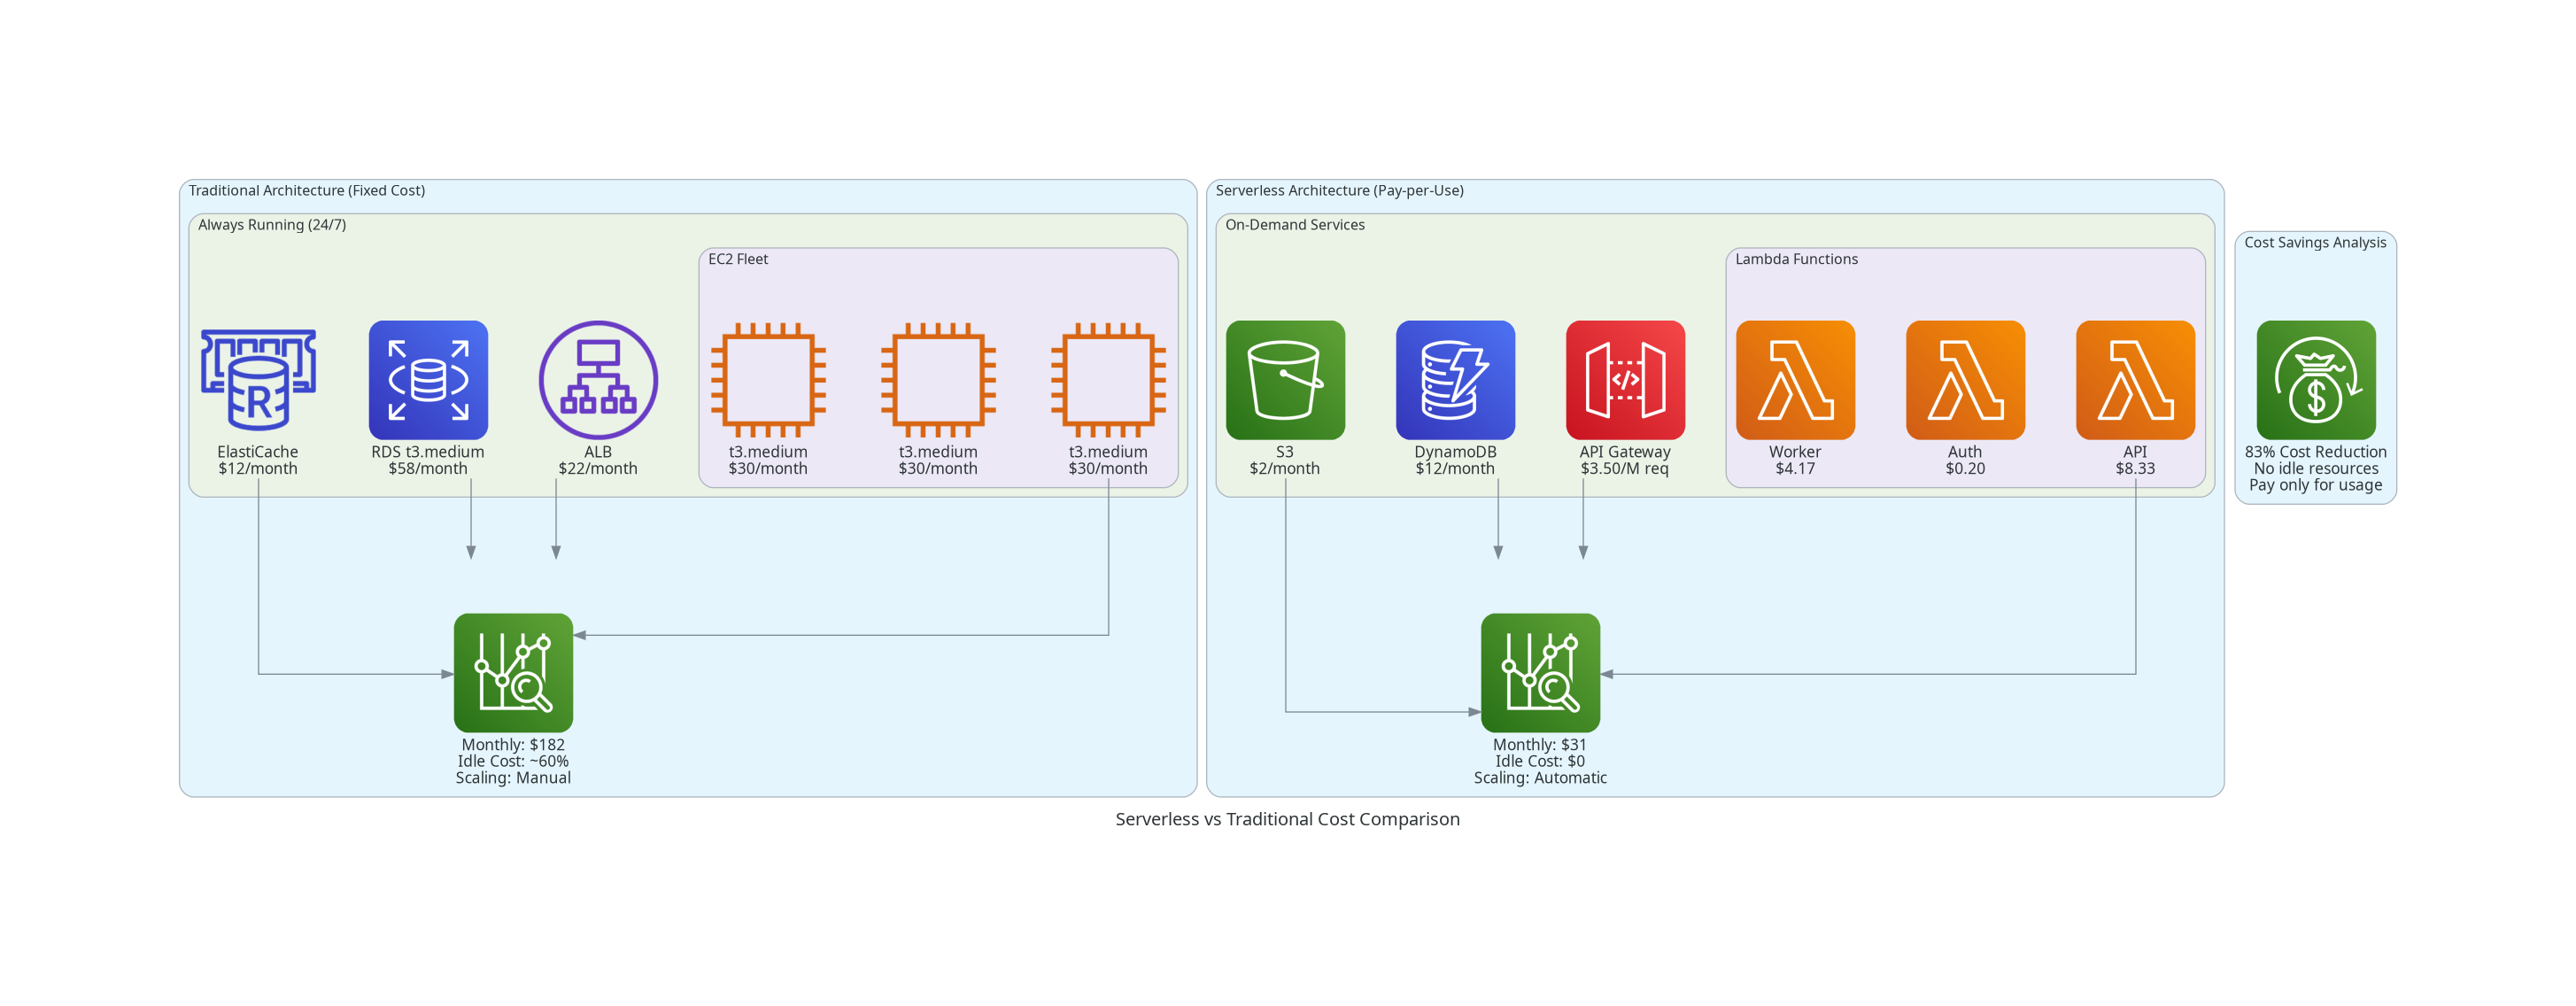Select the Lambda Functions group label

coord(1796,259)
